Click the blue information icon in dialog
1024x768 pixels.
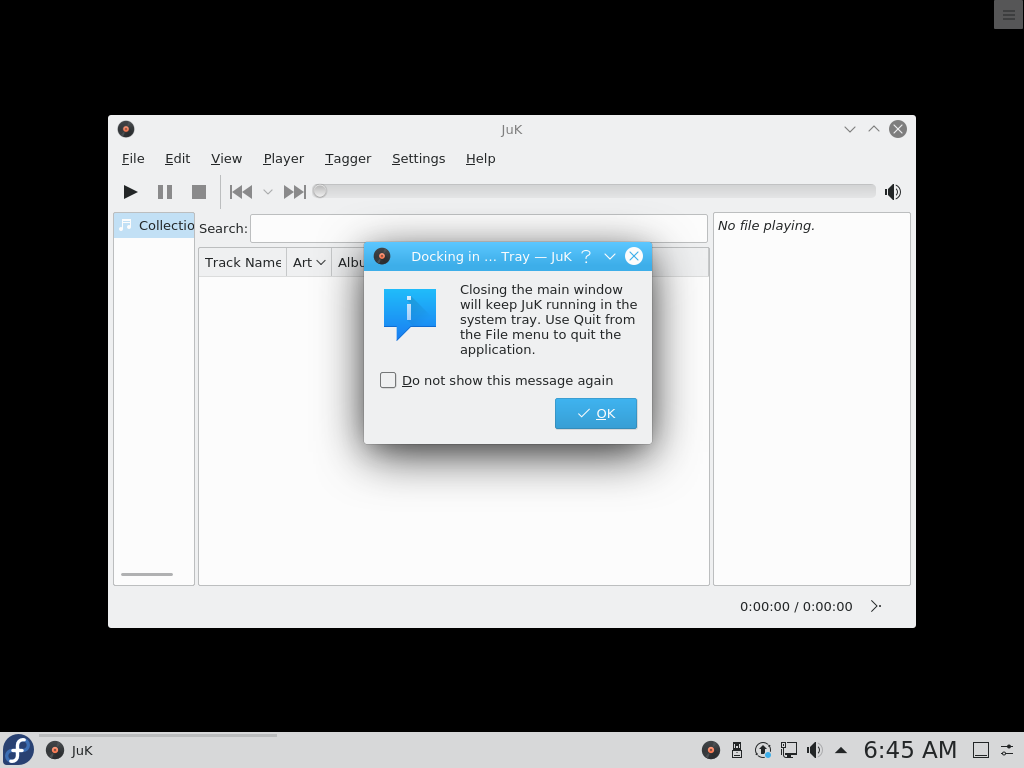pos(409,314)
